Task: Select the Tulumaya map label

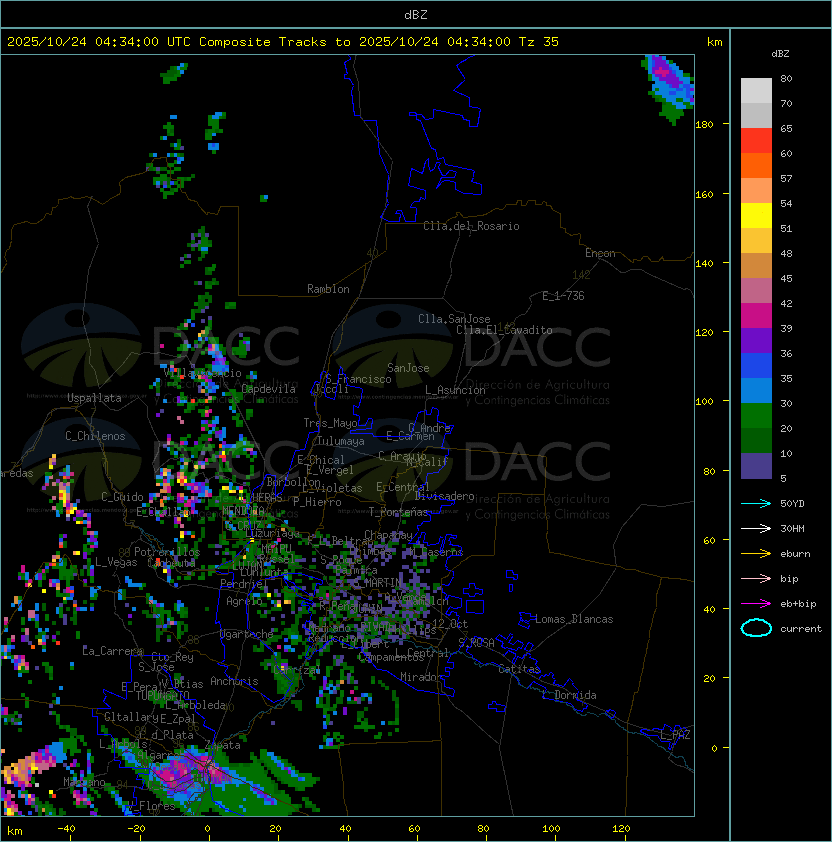Action: pyautogui.click(x=341, y=441)
